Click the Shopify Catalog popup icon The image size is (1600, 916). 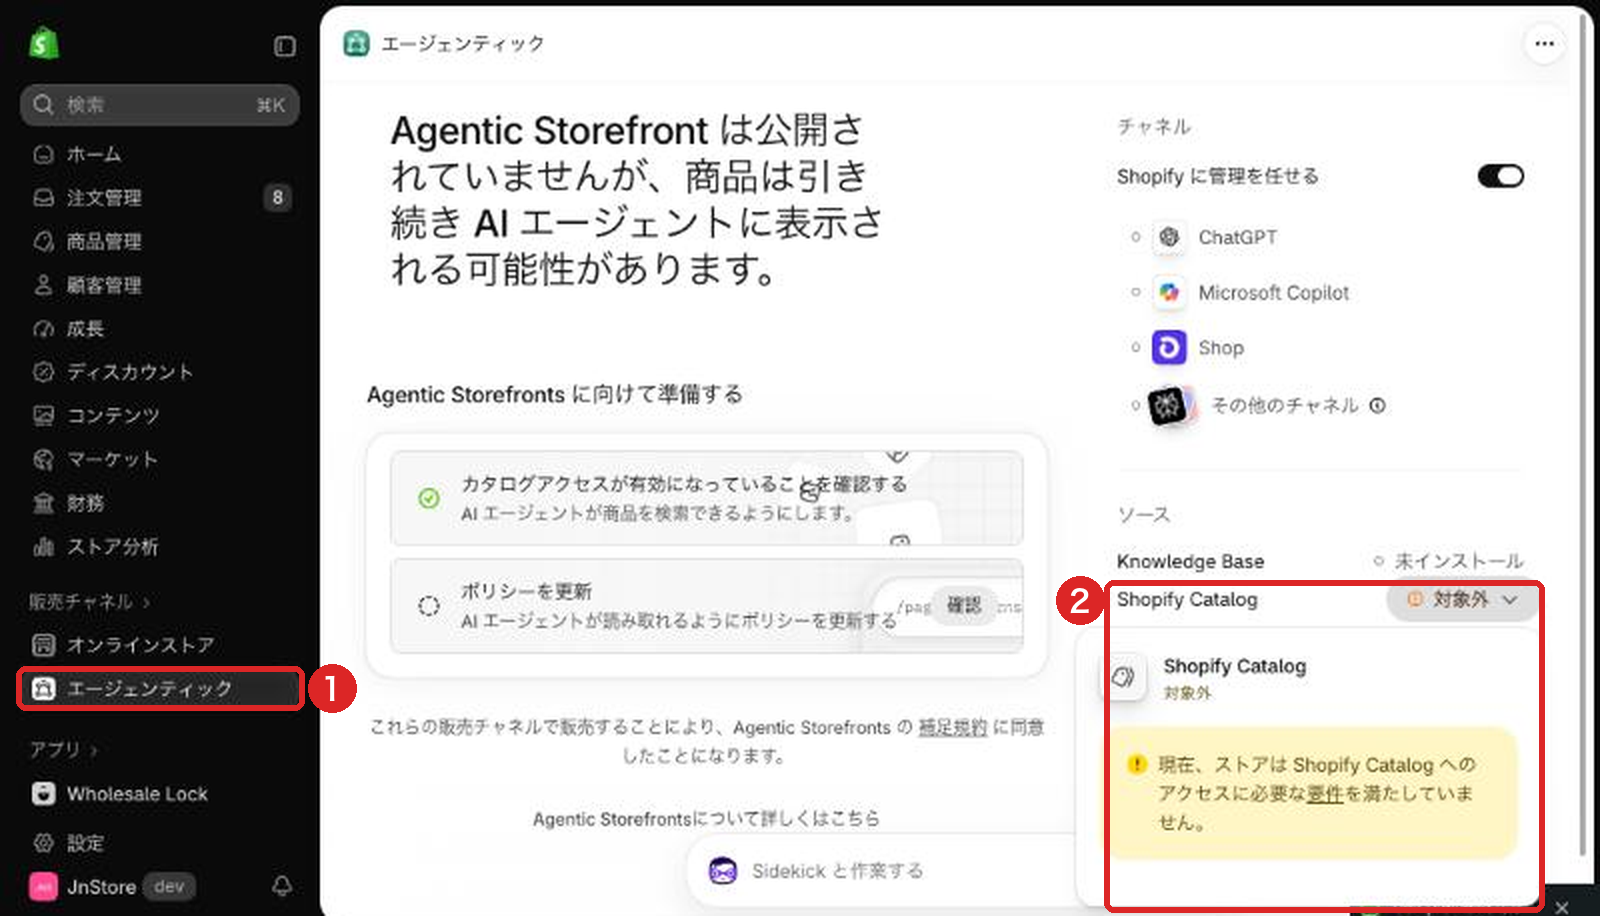[x=1123, y=677]
